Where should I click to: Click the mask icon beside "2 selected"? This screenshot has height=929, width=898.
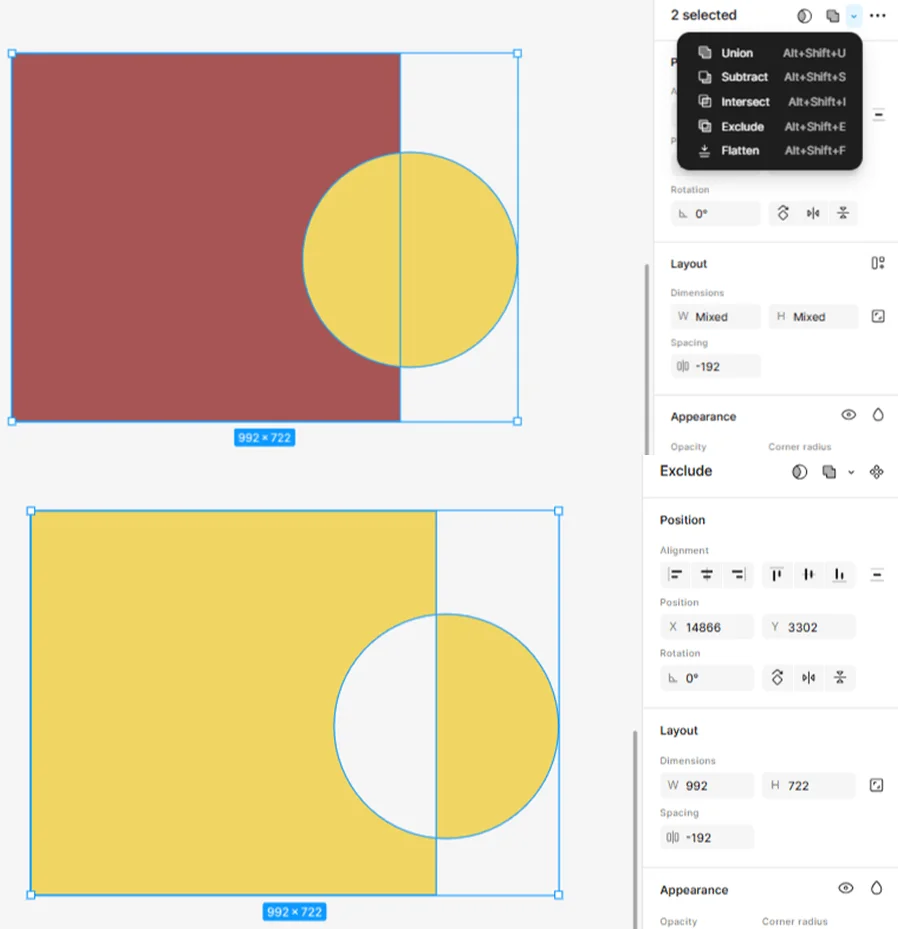click(804, 16)
